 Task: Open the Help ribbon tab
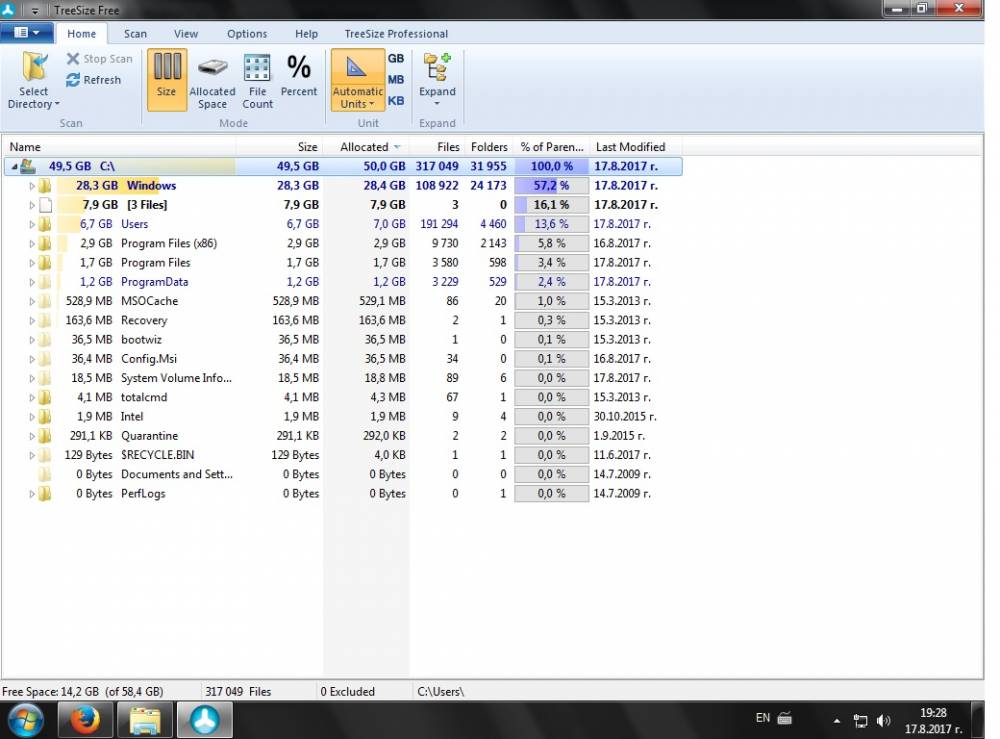pyautogui.click(x=306, y=34)
